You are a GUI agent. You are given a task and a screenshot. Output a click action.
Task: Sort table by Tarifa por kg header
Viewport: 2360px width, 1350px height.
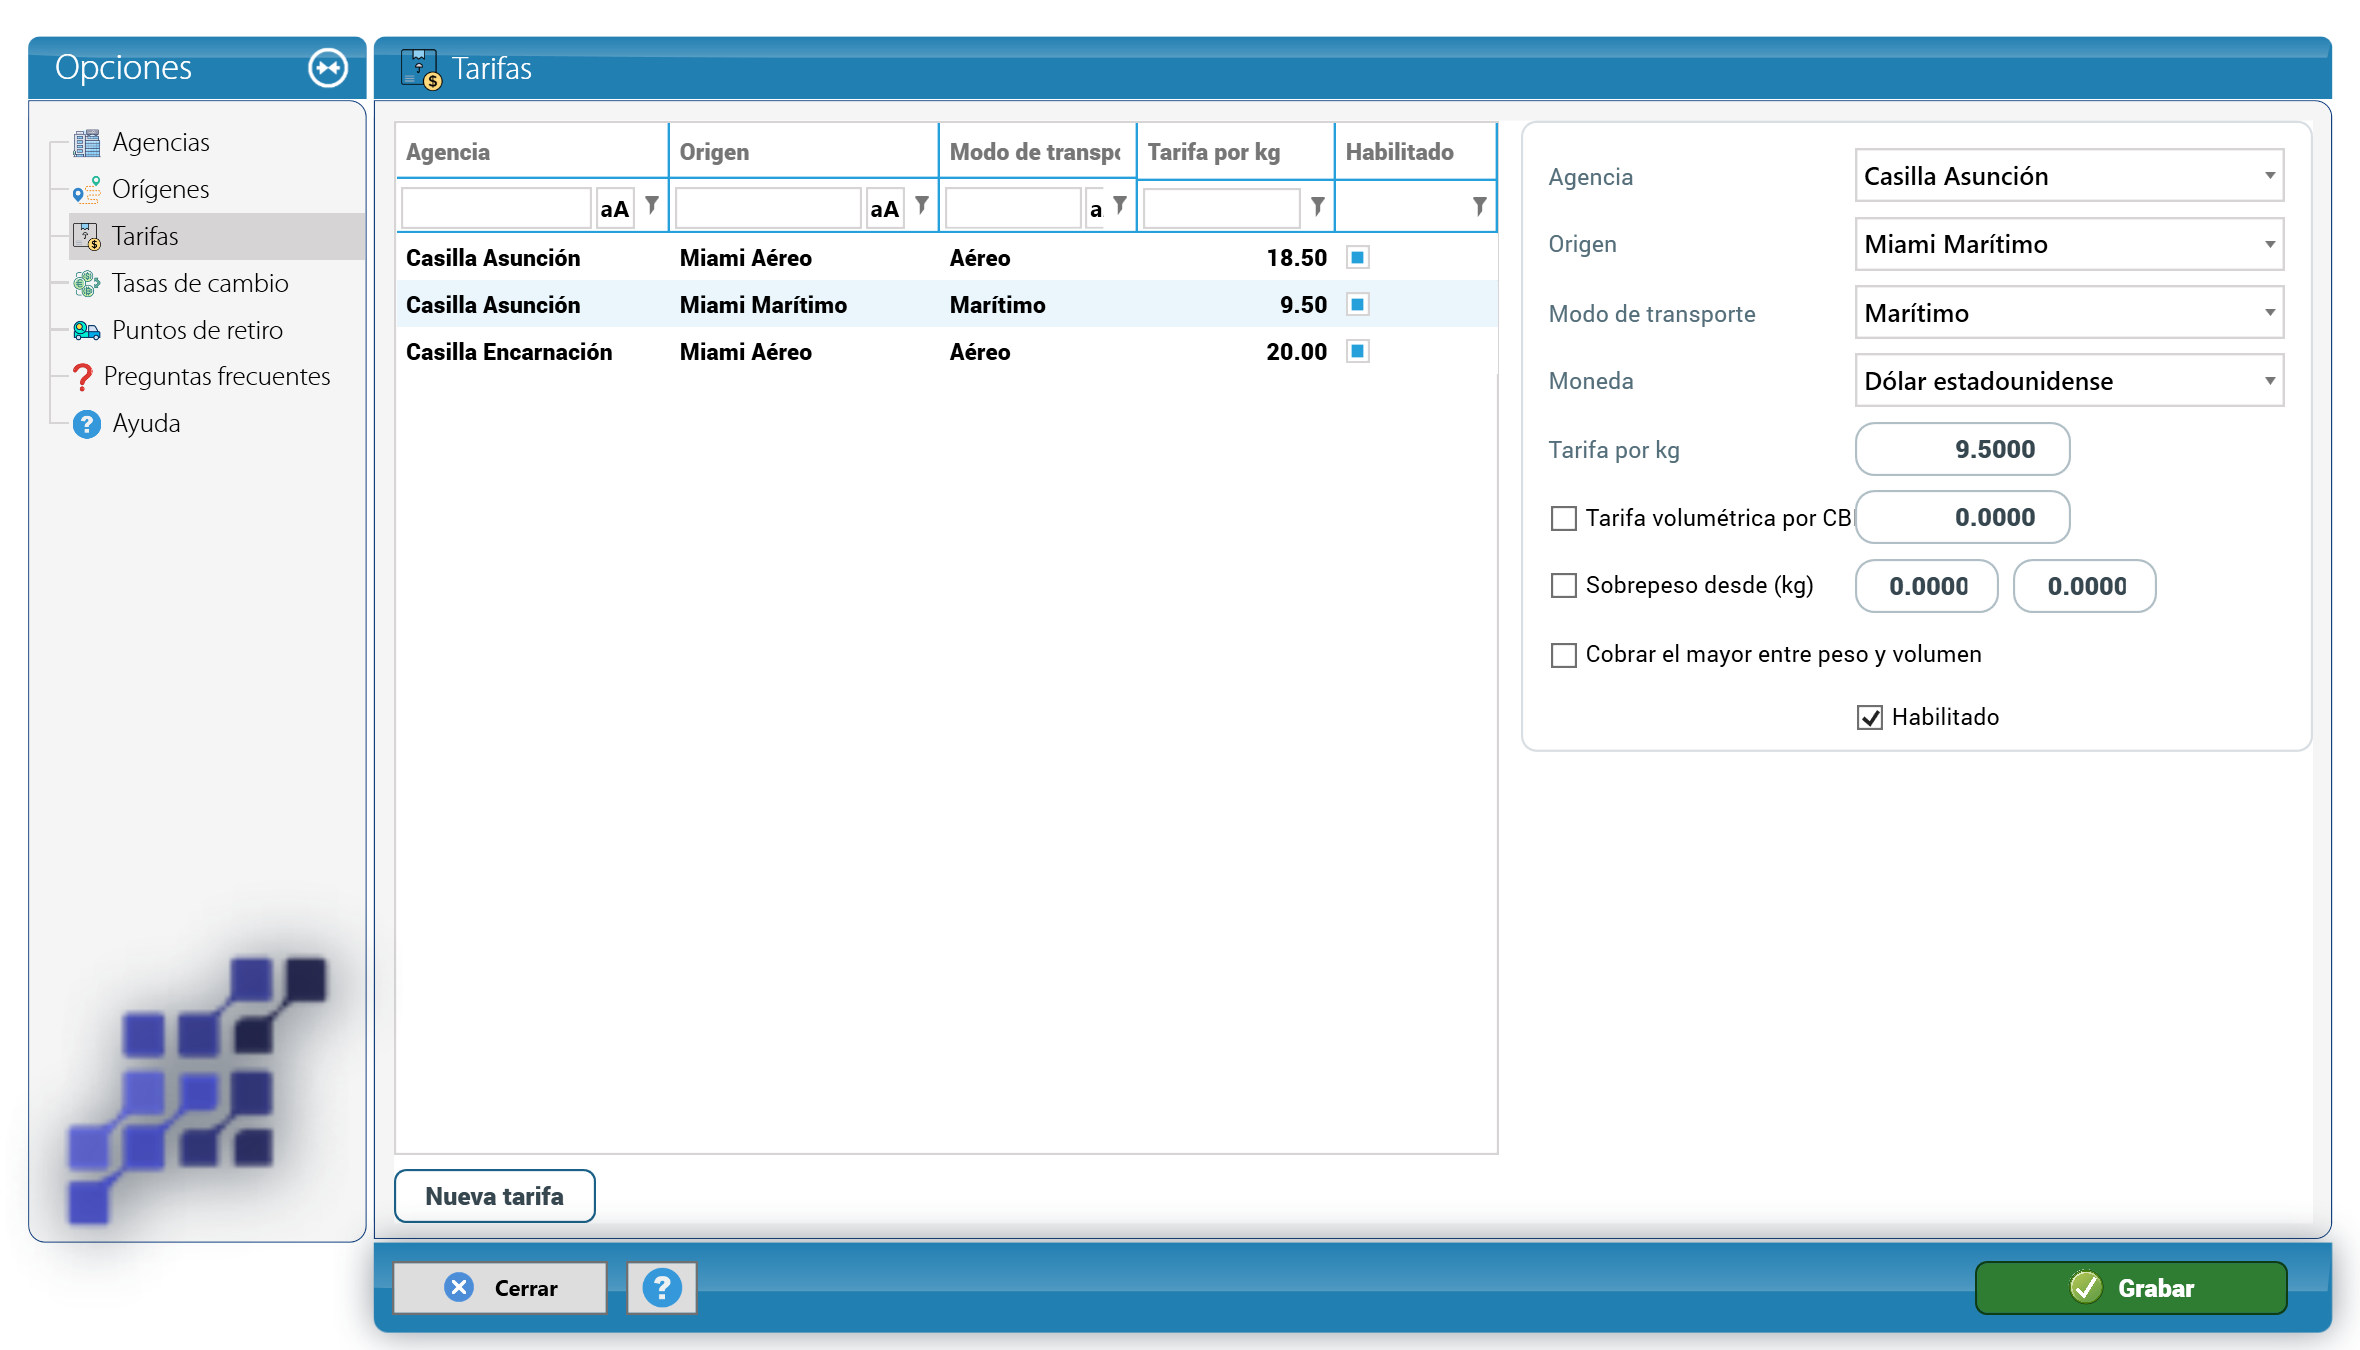[1235, 152]
